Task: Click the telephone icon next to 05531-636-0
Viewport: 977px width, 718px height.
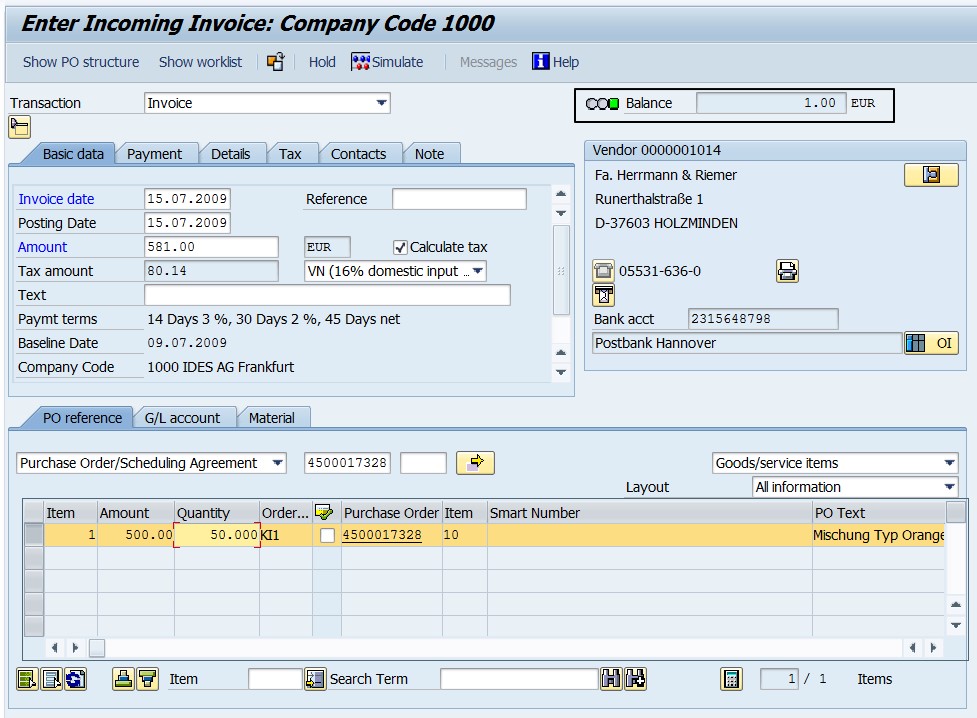Action: [x=603, y=271]
